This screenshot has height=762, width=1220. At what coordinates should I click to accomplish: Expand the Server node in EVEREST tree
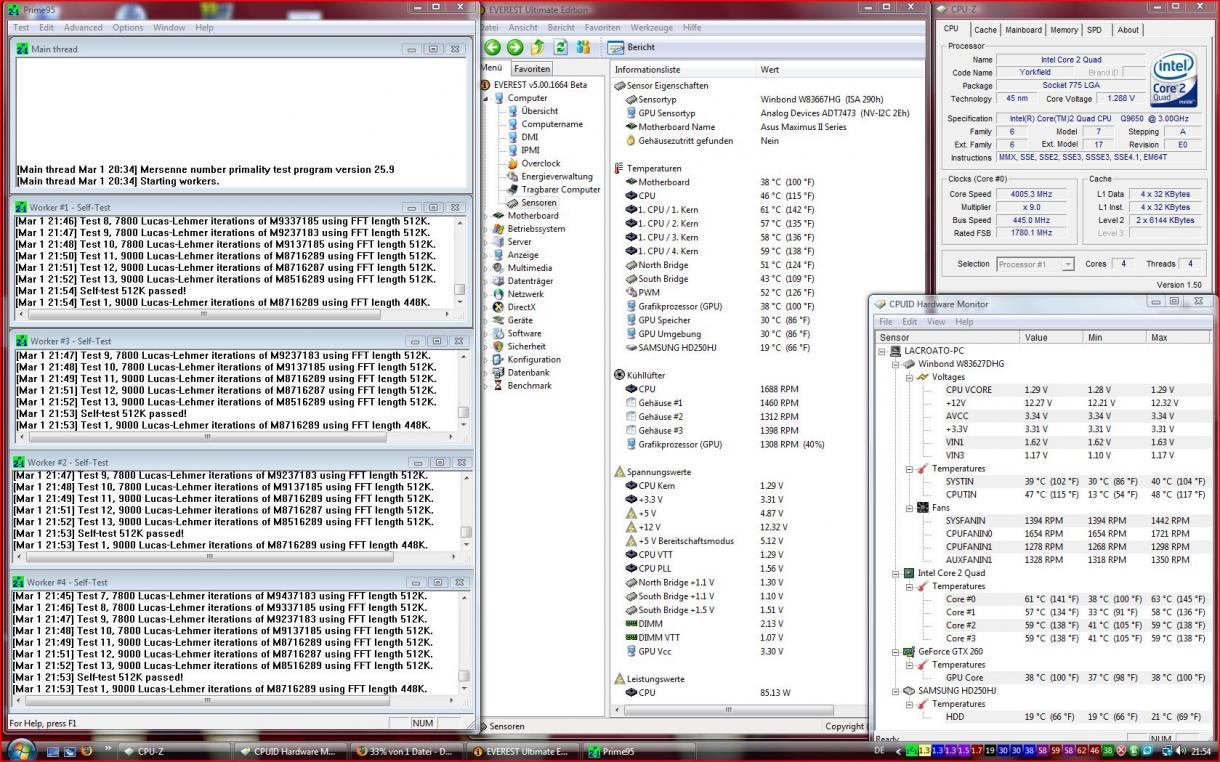pyautogui.click(x=486, y=241)
